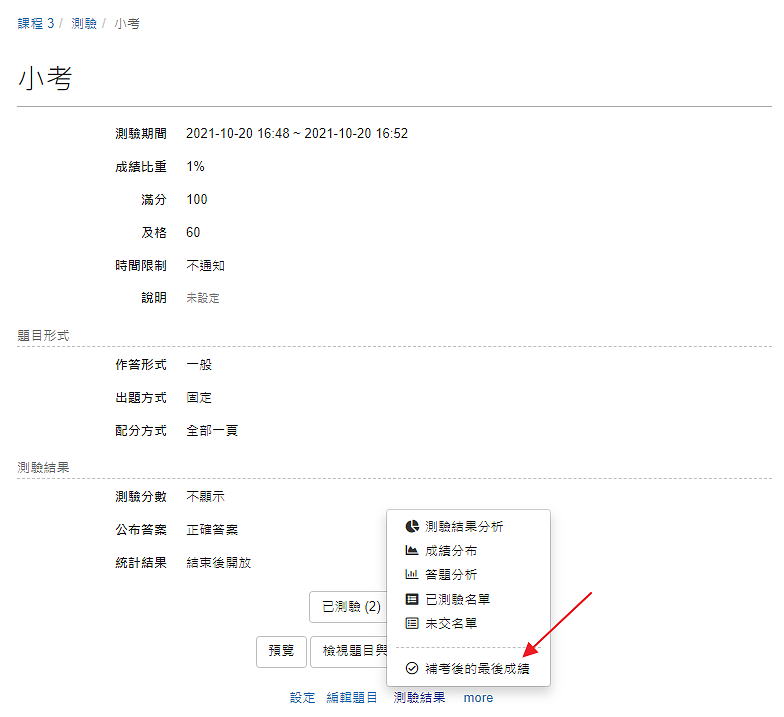784x717 pixels.
Task: Open 測驗結果分析 from the popup menu
Action: 464,526
